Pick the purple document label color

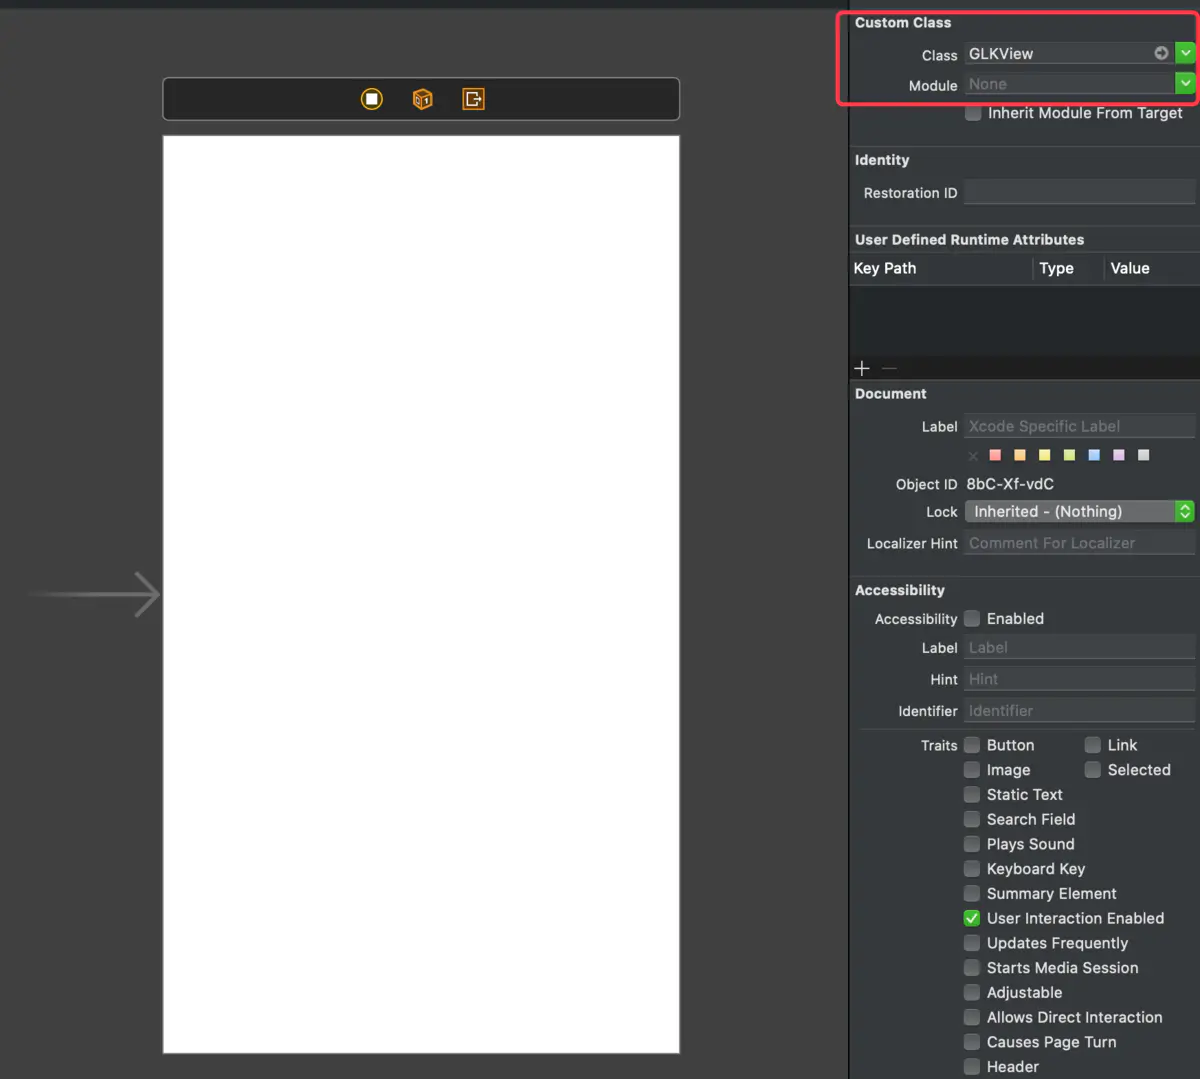(1119, 455)
